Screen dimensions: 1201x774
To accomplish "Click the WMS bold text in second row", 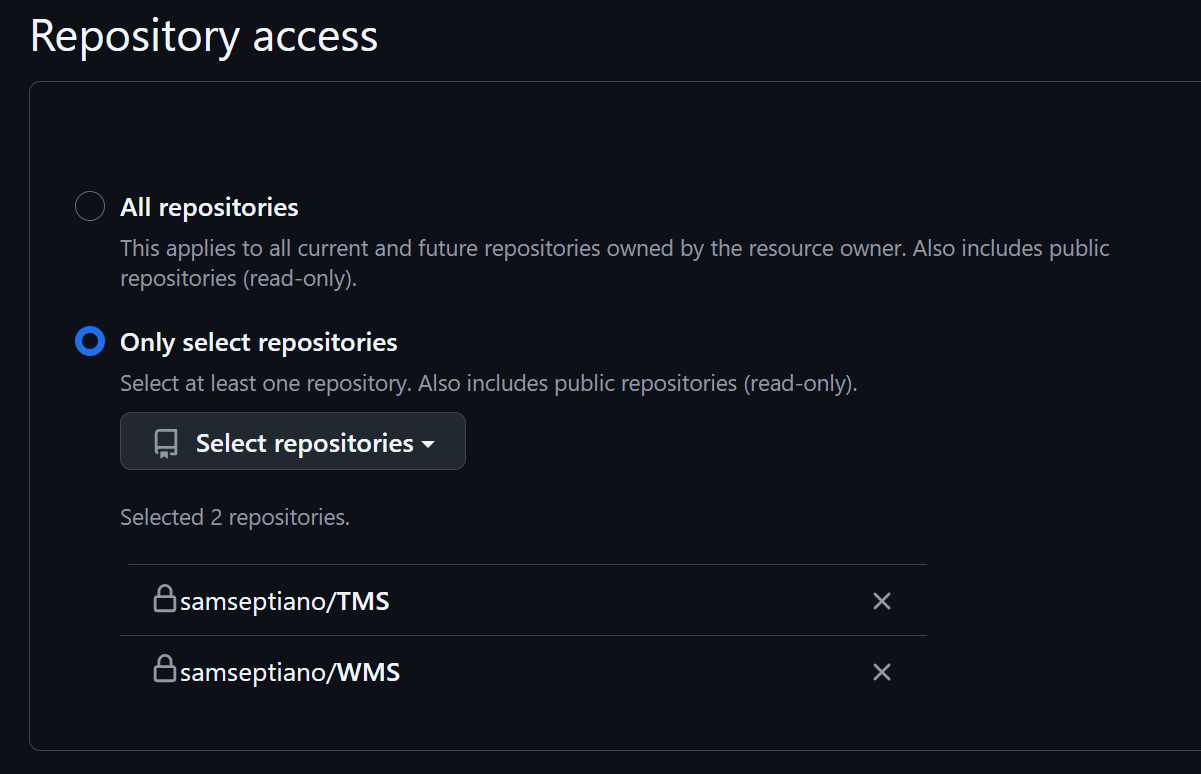I will [369, 672].
